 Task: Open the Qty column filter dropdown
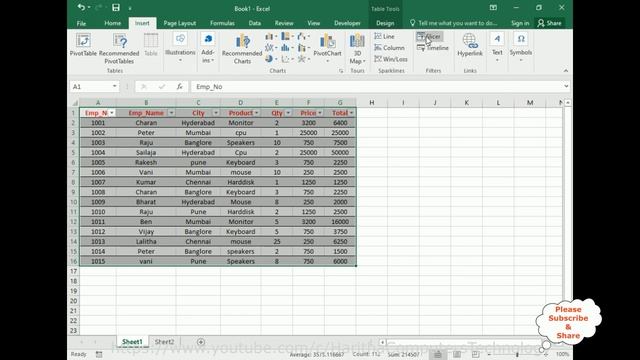click(288, 113)
